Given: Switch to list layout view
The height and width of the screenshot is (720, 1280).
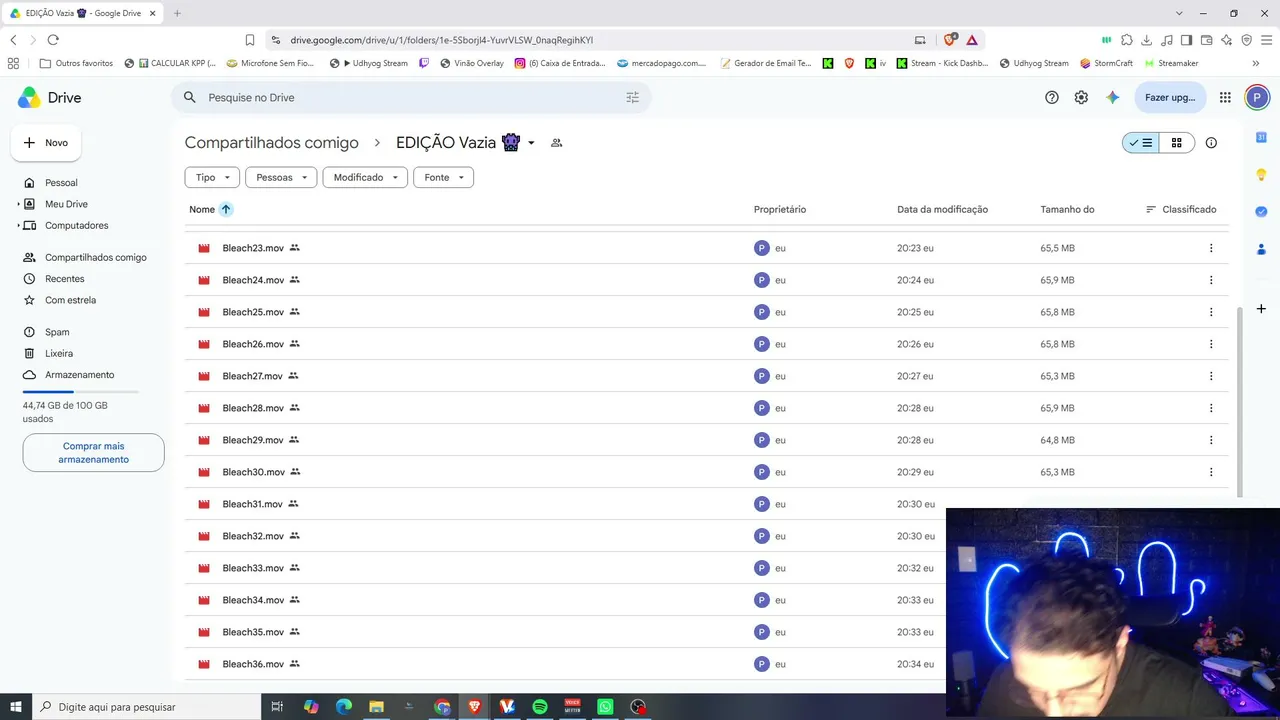Looking at the screenshot, I should coord(1141,143).
